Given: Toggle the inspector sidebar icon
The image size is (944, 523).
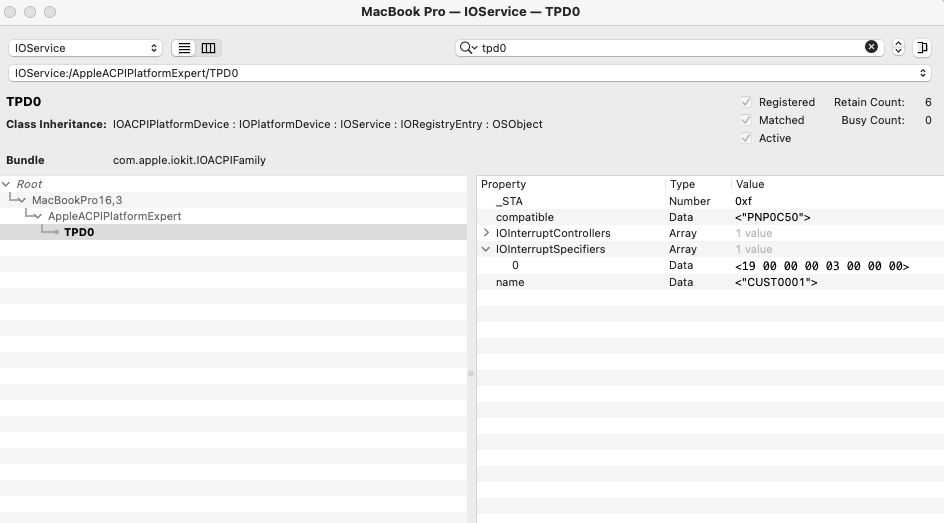Looking at the screenshot, I should 922,48.
